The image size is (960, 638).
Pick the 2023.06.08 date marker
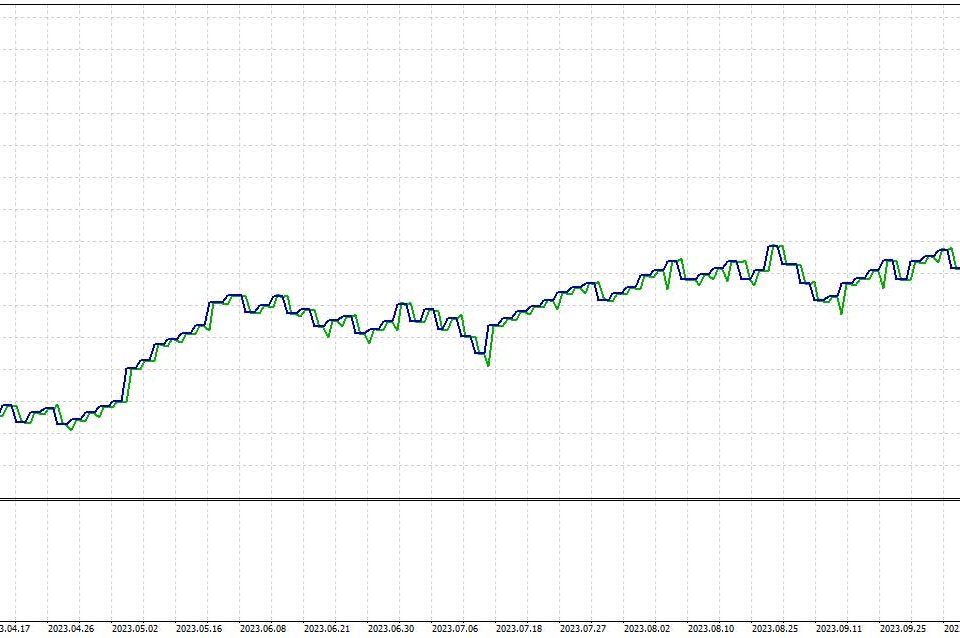point(263,629)
